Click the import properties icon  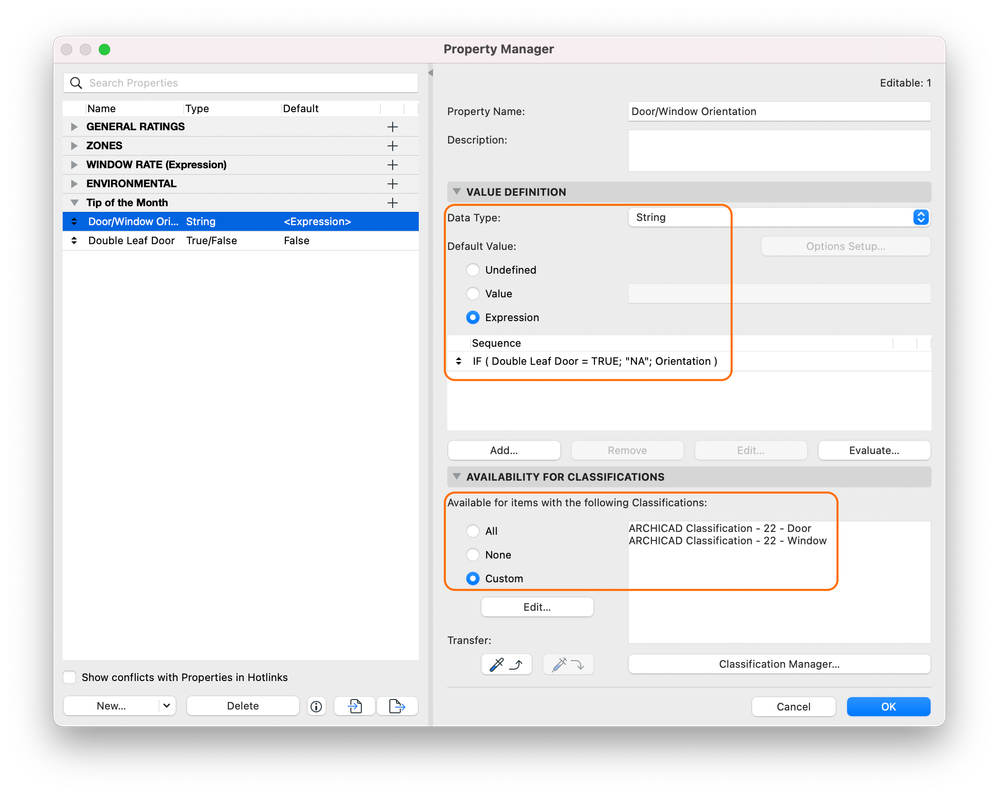point(355,706)
